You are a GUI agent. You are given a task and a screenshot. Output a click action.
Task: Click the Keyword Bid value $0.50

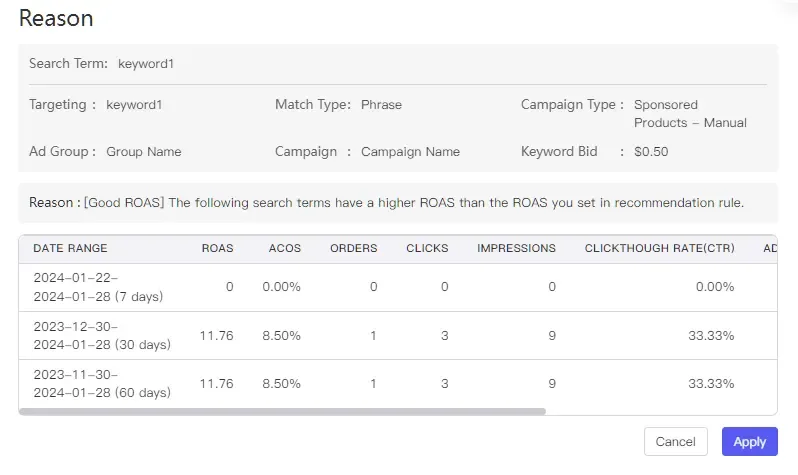(x=651, y=152)
